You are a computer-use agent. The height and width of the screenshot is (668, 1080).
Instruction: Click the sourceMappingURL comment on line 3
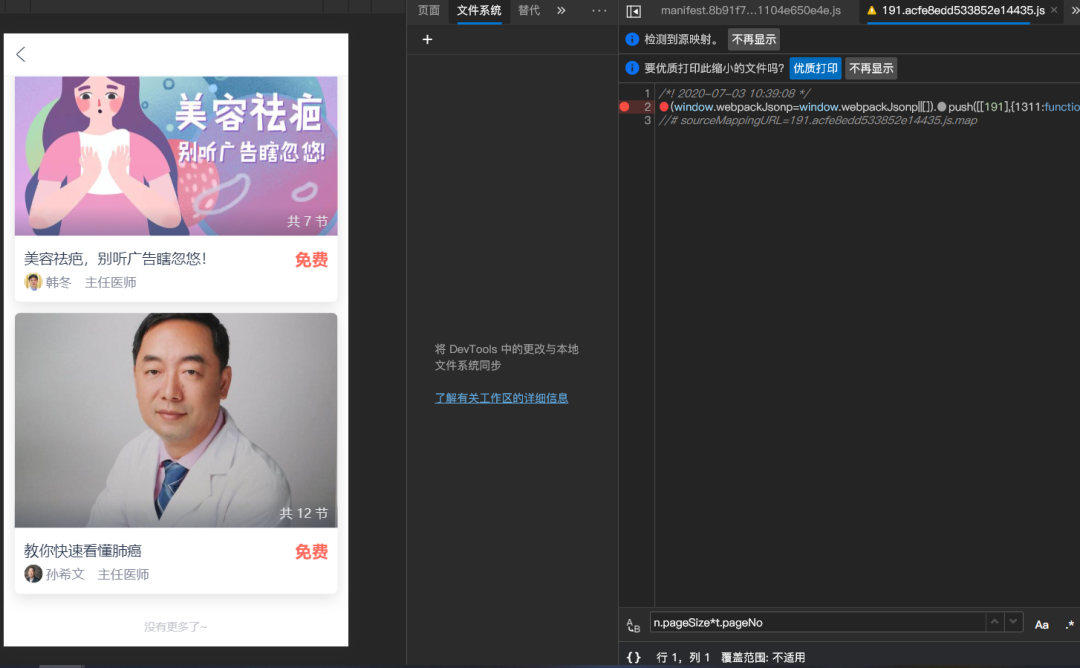click(x=818, y=121)
